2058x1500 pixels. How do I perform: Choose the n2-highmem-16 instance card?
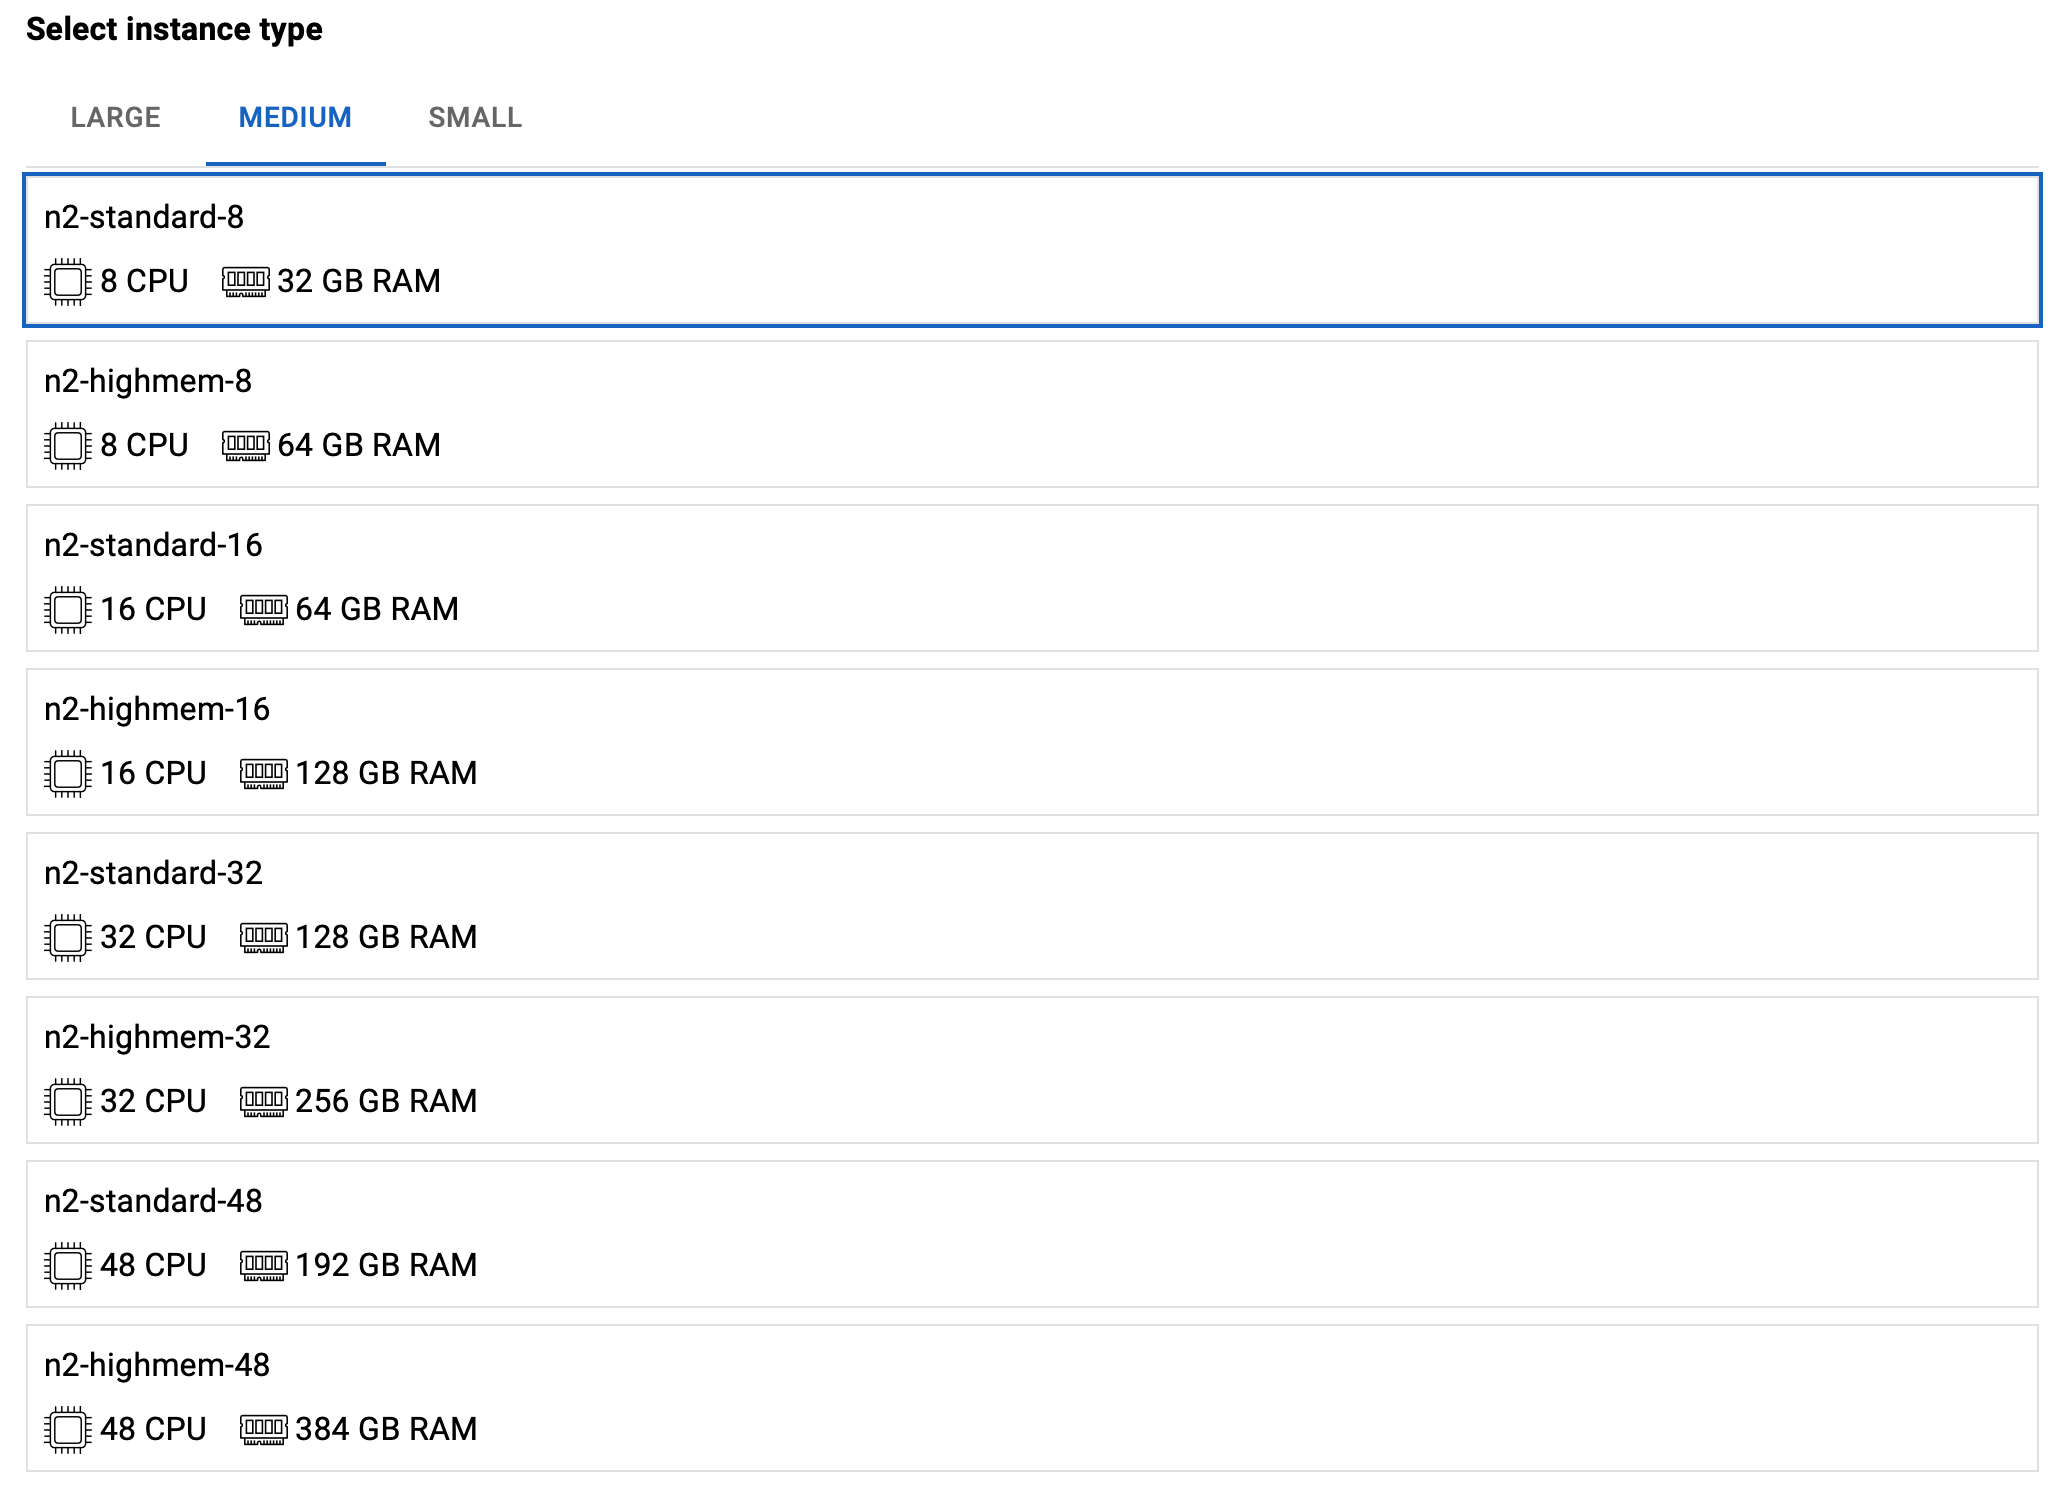coord(1032,742)
